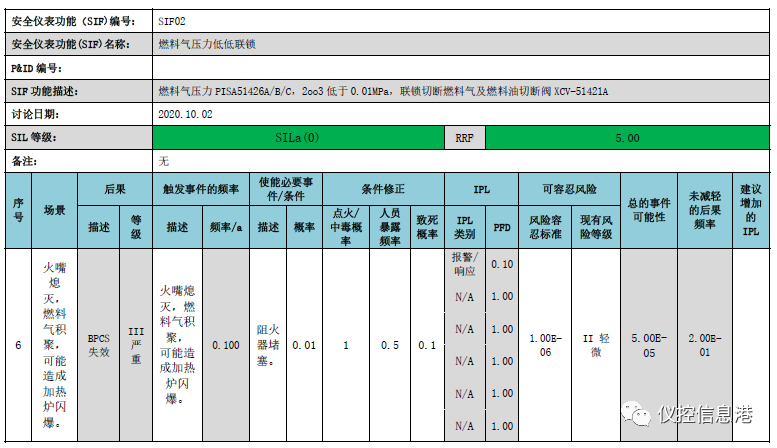Click the '场景' column header
This screenshot has width=777, height=448.
55,211
